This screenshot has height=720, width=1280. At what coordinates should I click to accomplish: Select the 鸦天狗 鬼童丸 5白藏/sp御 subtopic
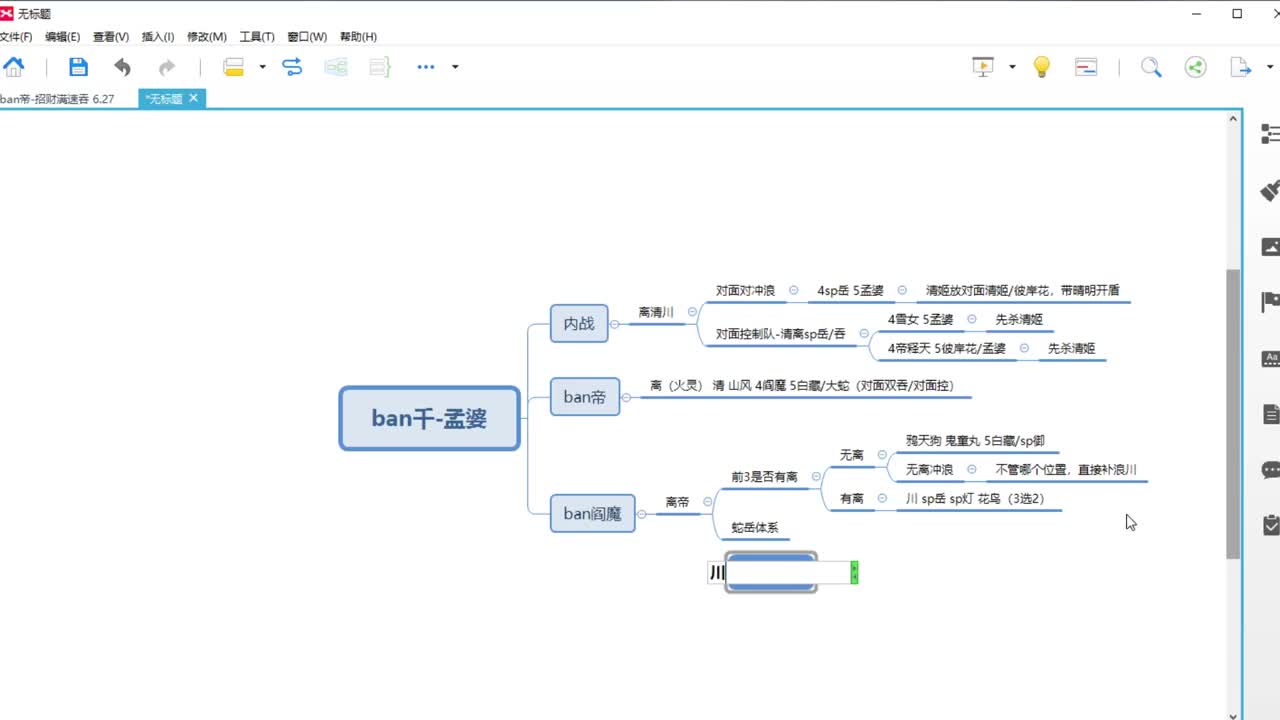[x=975, y=441]
